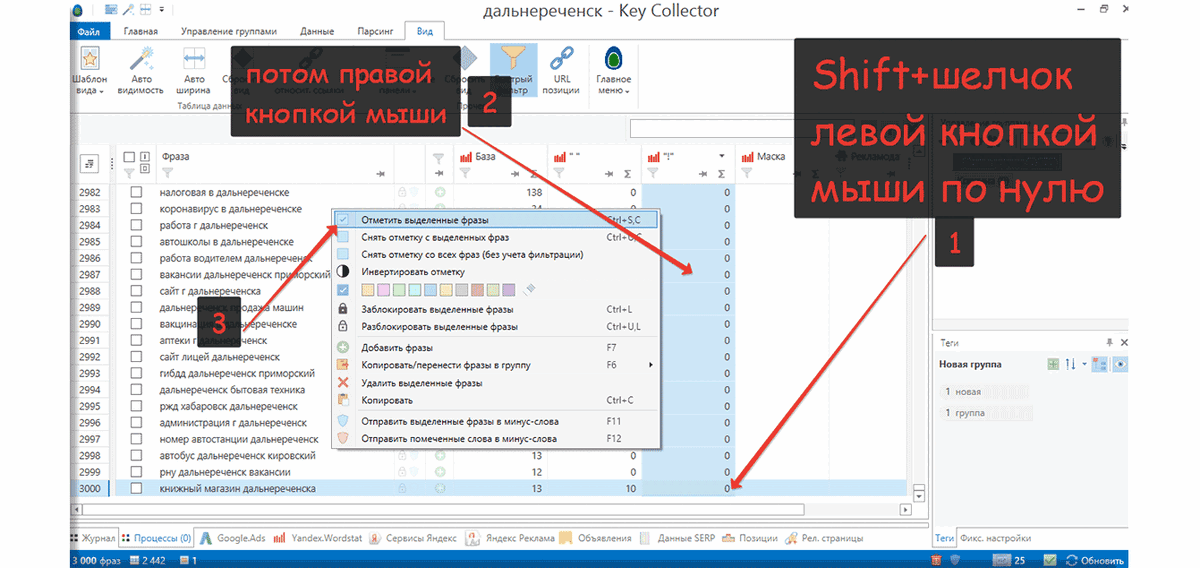This screenshot has width=1200, height=568.
Task: Click the black-white invert mark icon
Action: click(x=342, y=271)
